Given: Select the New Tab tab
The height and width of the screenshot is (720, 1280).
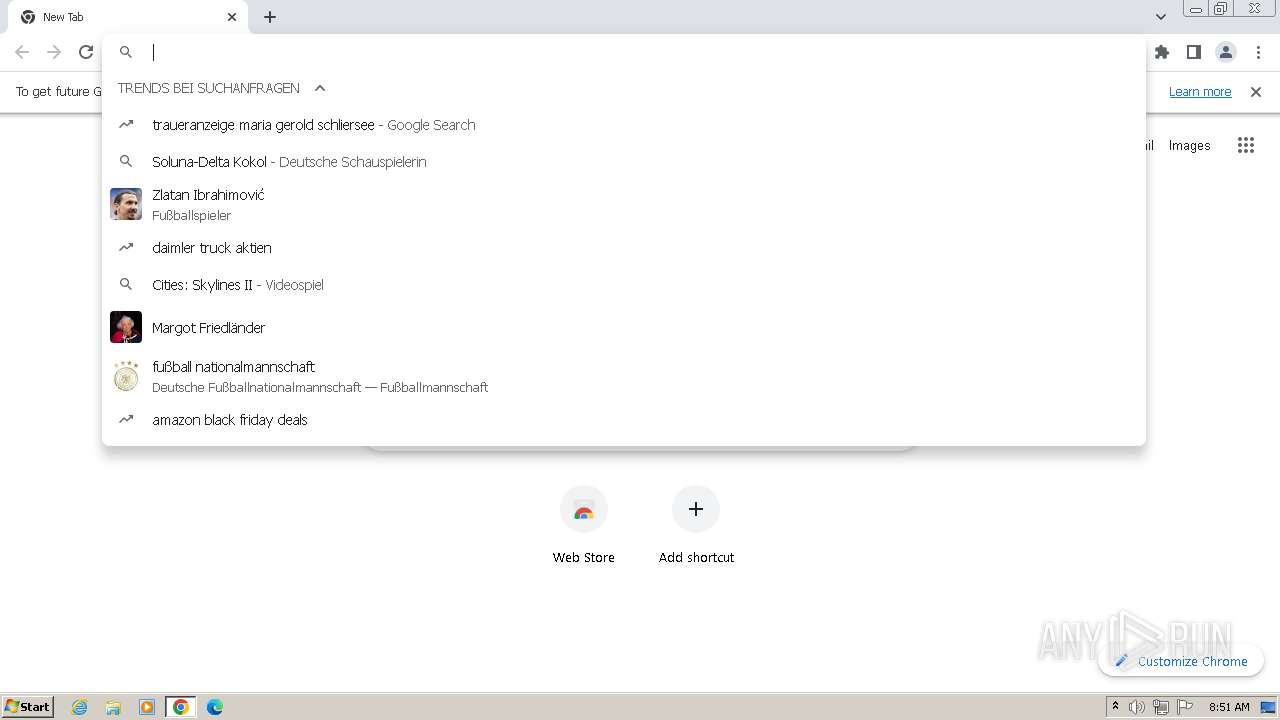Looking at the screenshot, I should click(x=128, y=17).
